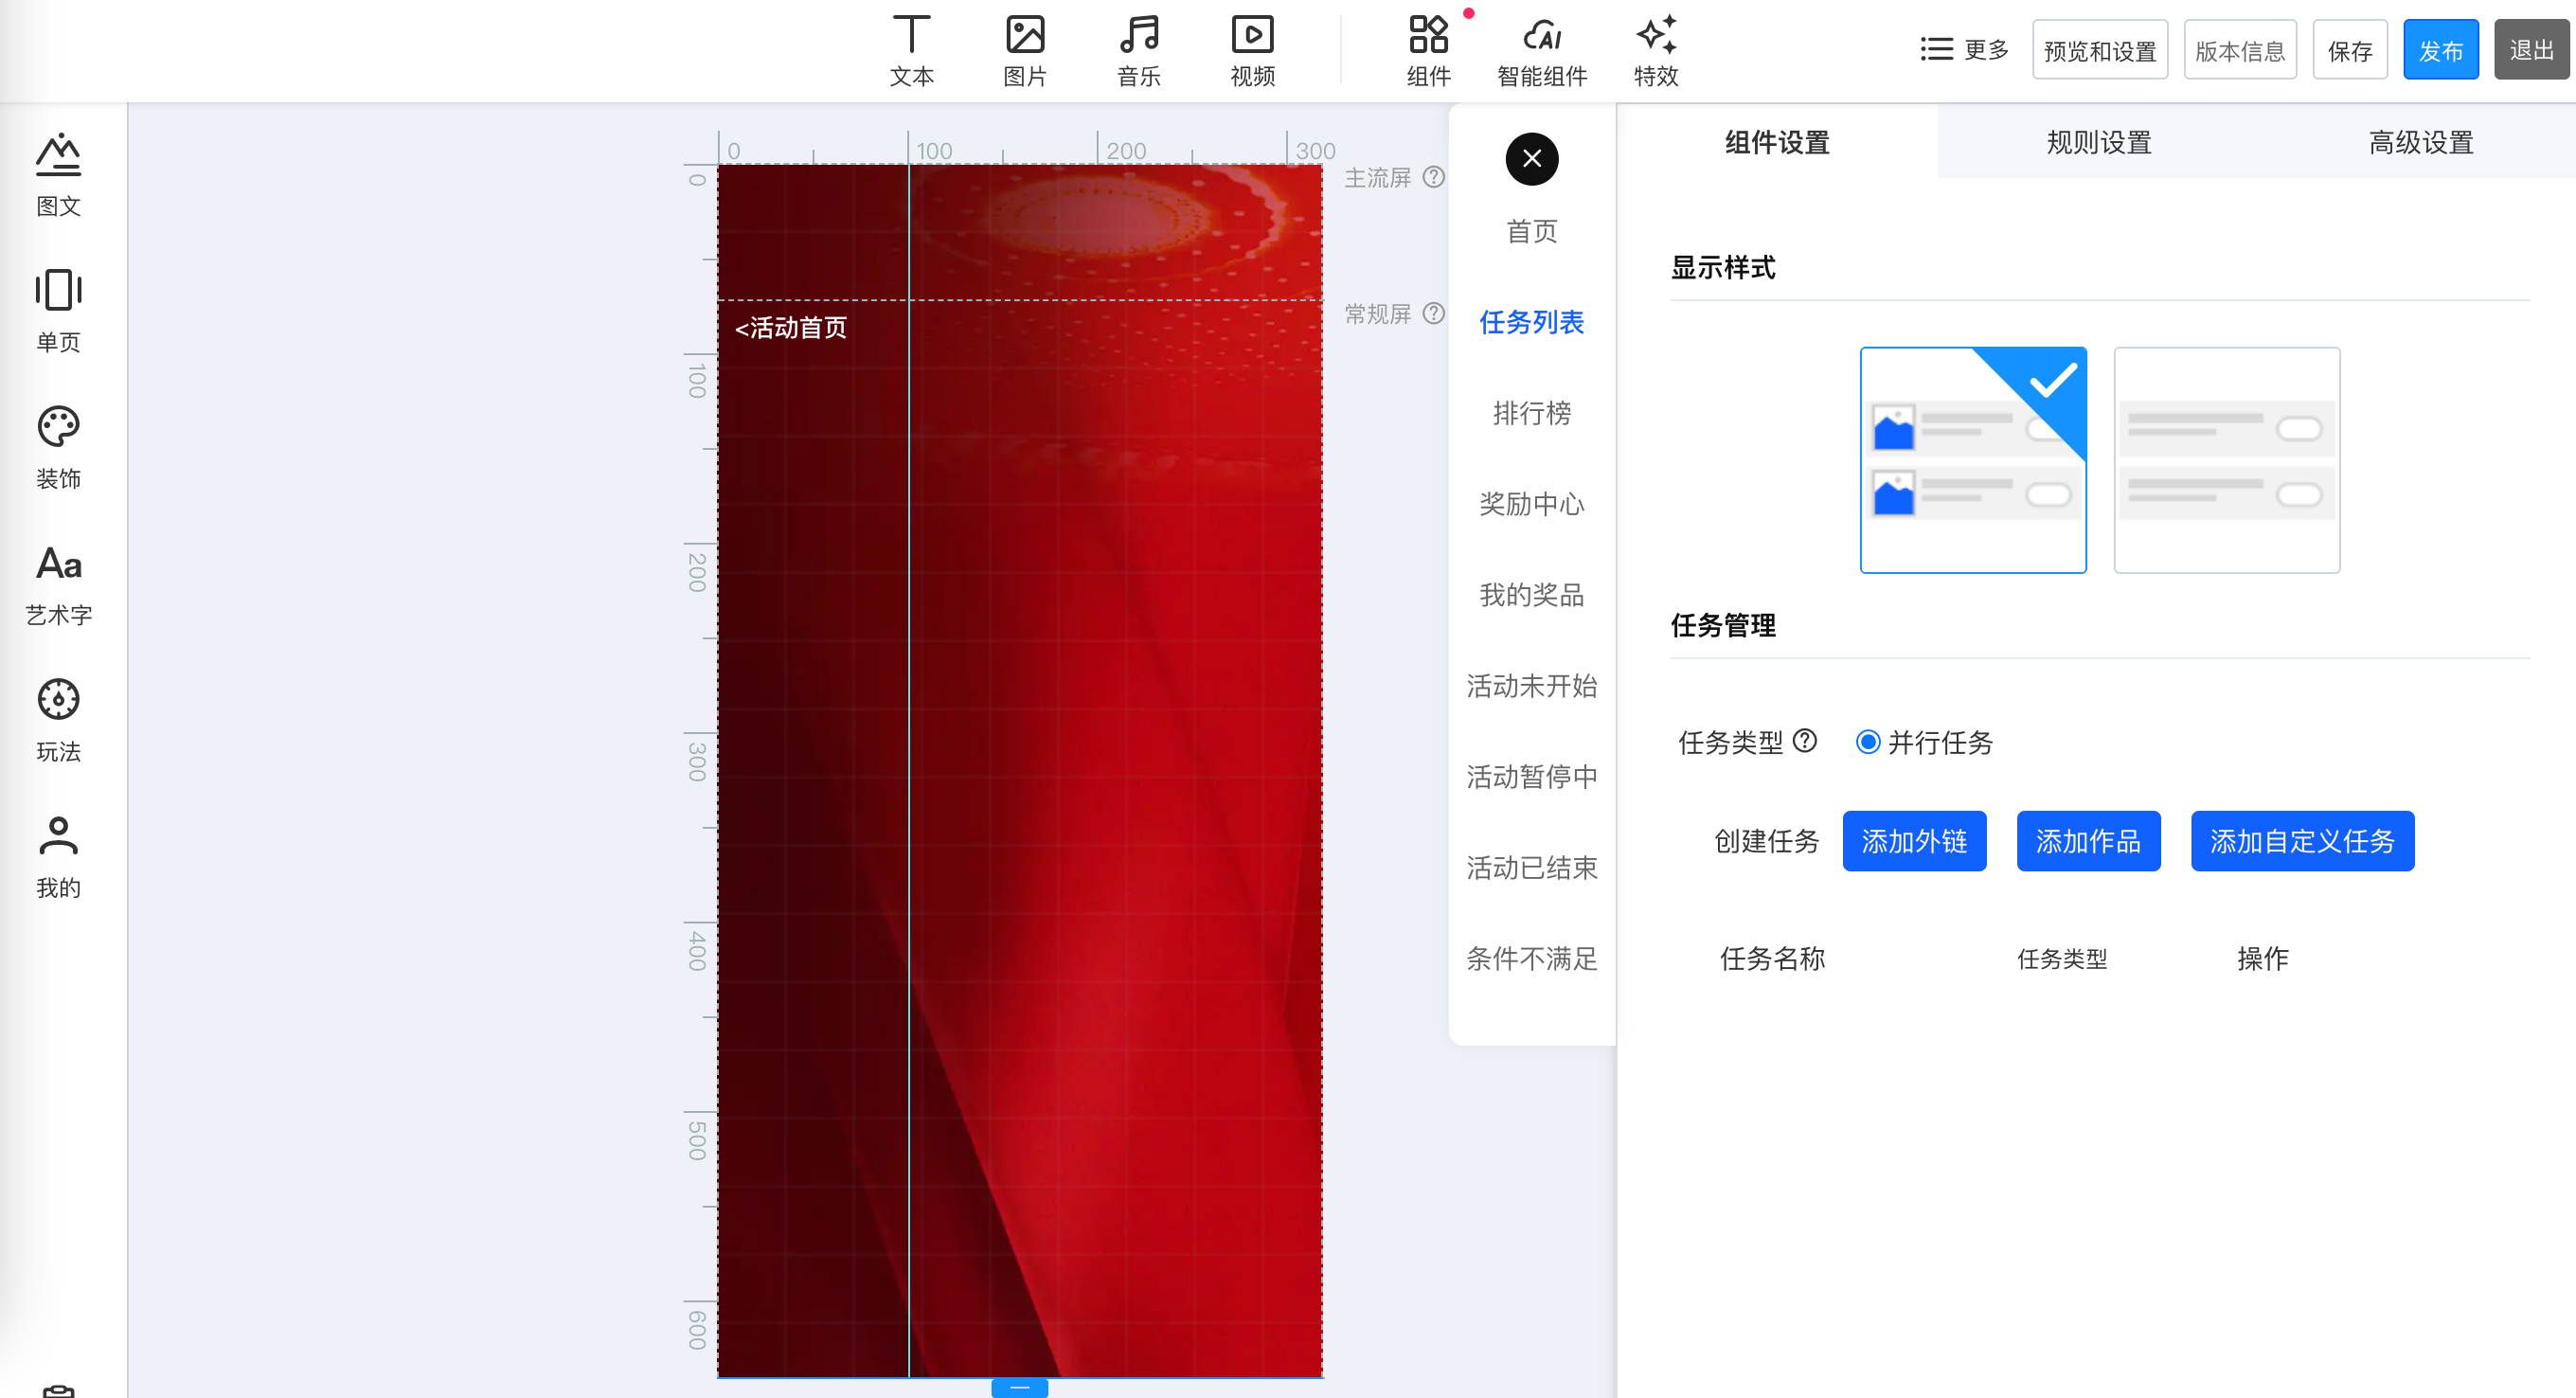This screenshot has width=2576, height=1398.
Task: Click 添加自定义任务 button
Action: click(2302, 841)
